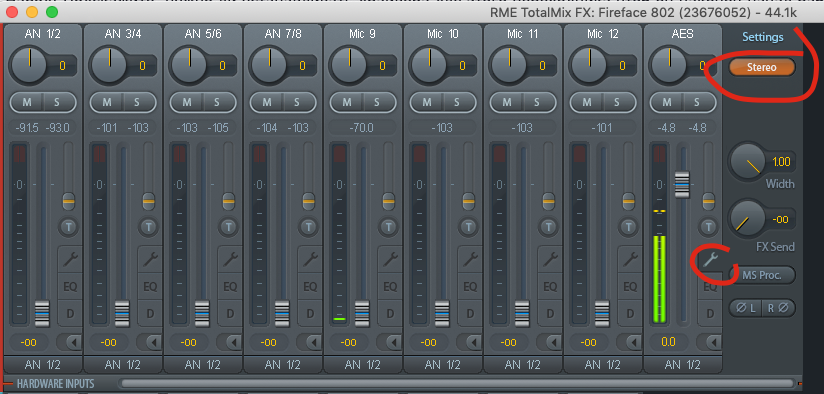Open routing arrow on Mic 12 channel
Image resolution: width=824 pixels, height=394 pixels.
[628, 343]
